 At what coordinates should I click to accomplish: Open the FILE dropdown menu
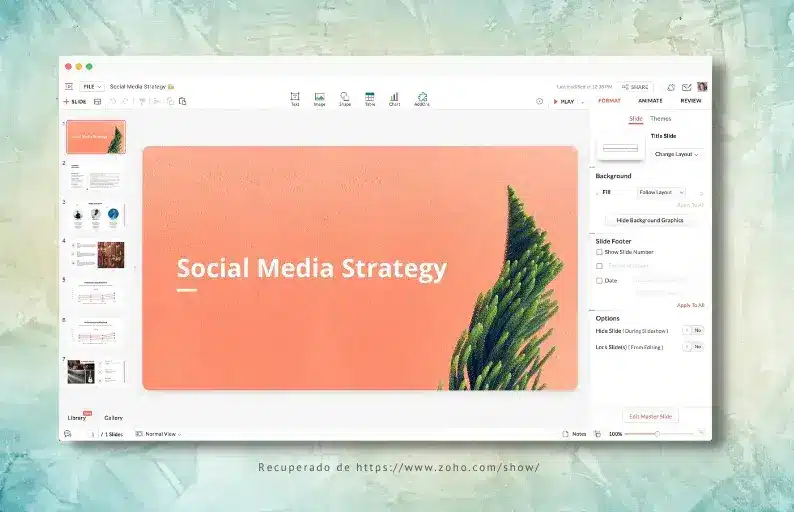(92, 87)
